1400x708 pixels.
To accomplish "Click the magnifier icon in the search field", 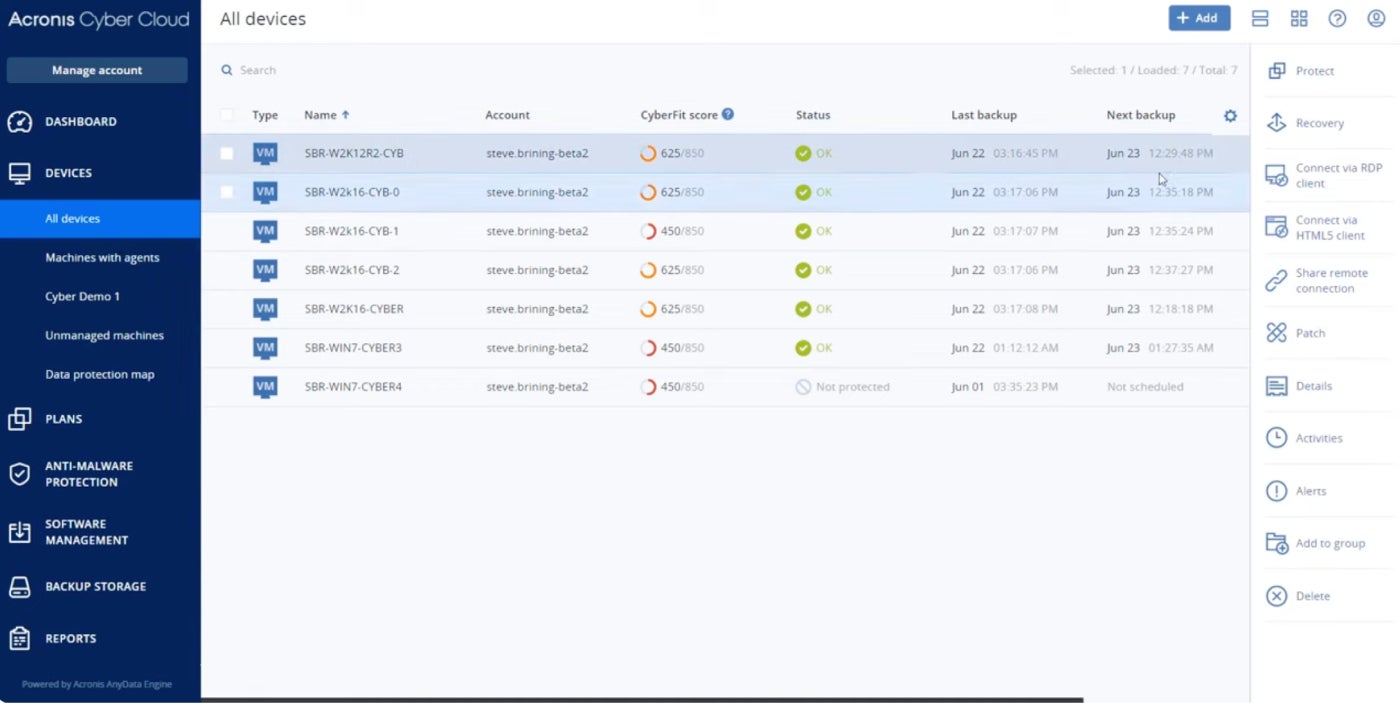I will [x=227, y=70].
